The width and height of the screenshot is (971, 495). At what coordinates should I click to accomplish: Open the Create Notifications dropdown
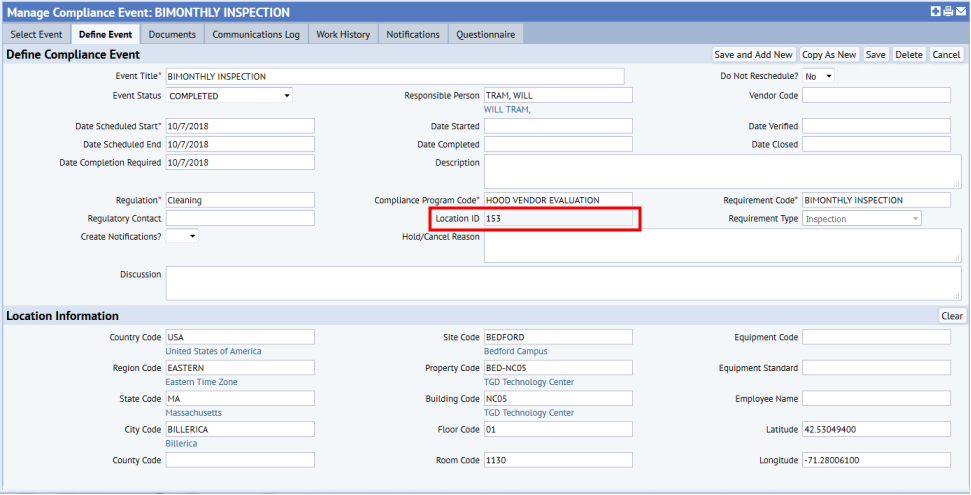tap(182, 237)
